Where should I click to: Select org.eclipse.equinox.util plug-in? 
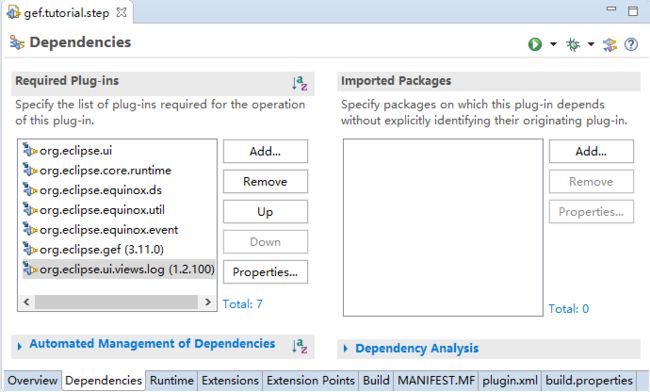(102, 210)
